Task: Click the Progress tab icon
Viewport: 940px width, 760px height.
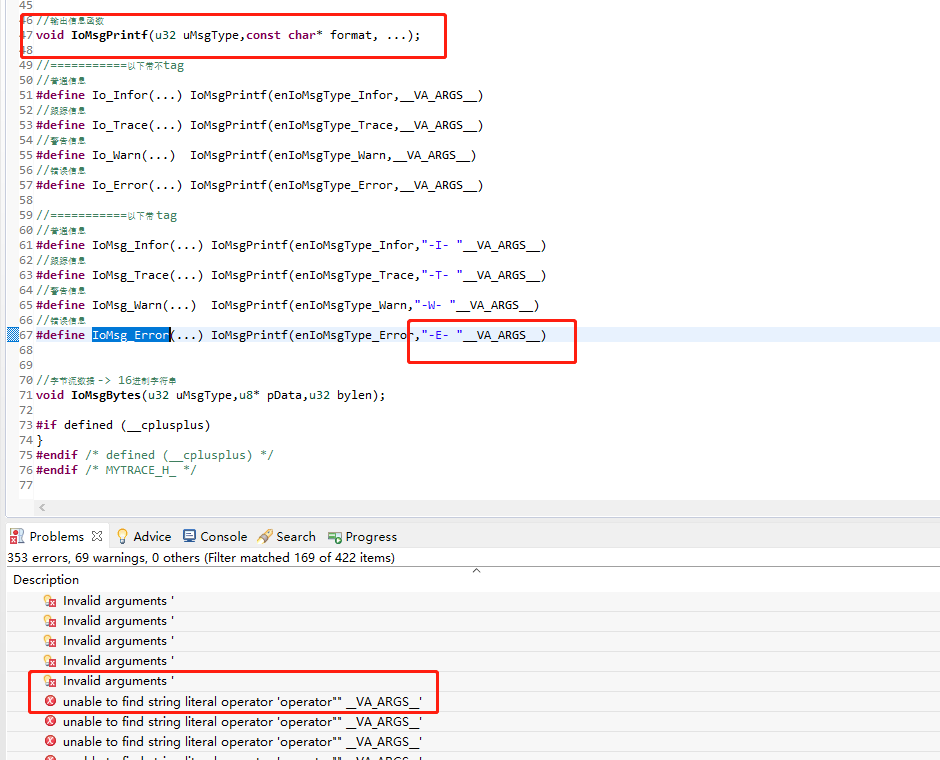Action: point(335,537)
